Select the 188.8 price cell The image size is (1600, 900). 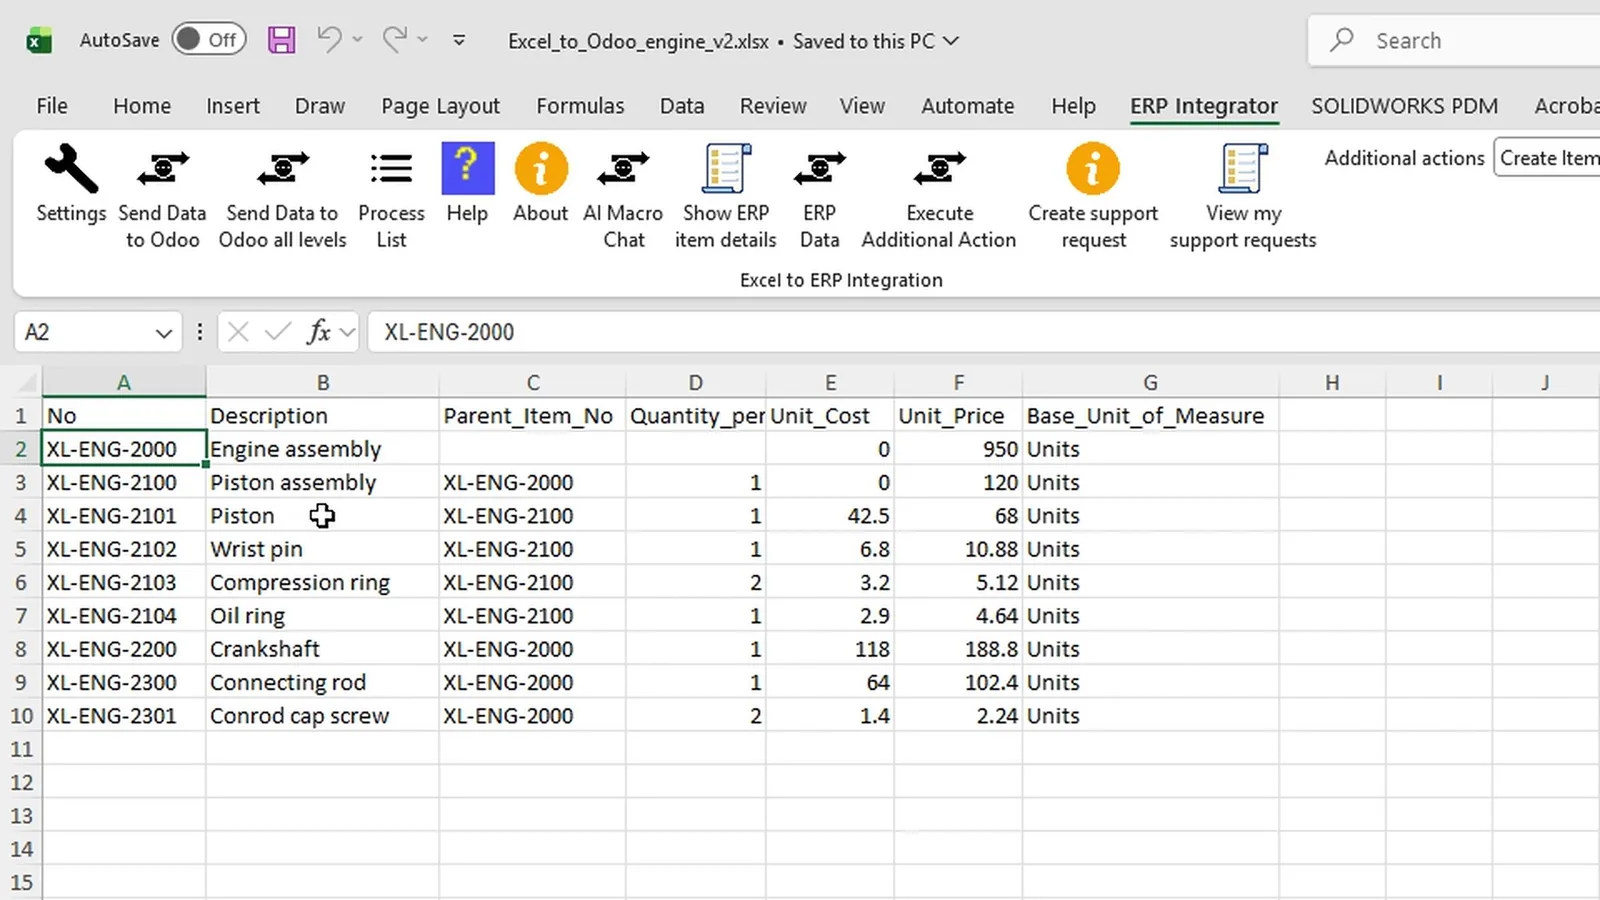(x=958, y=649)
